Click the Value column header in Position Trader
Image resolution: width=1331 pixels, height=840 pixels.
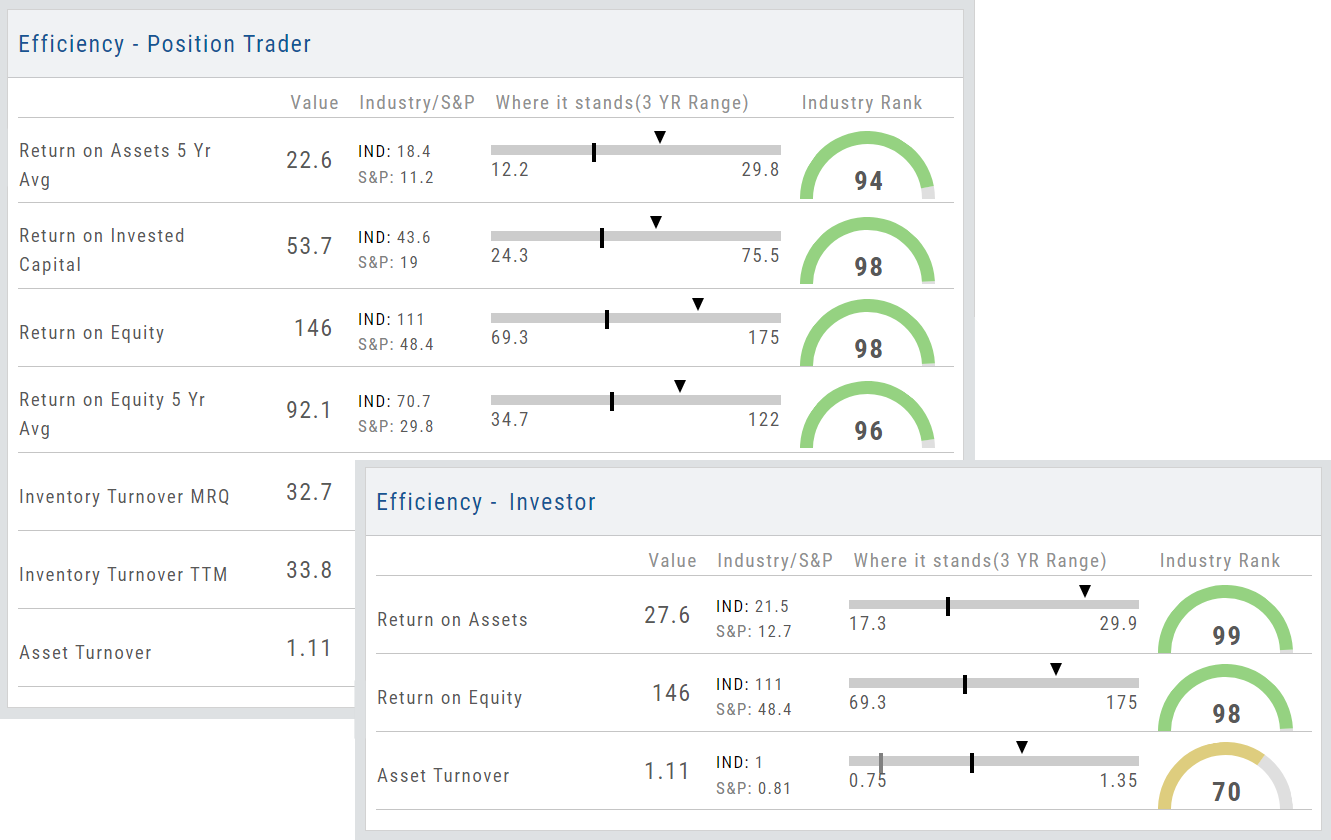(x=314, y=103)
